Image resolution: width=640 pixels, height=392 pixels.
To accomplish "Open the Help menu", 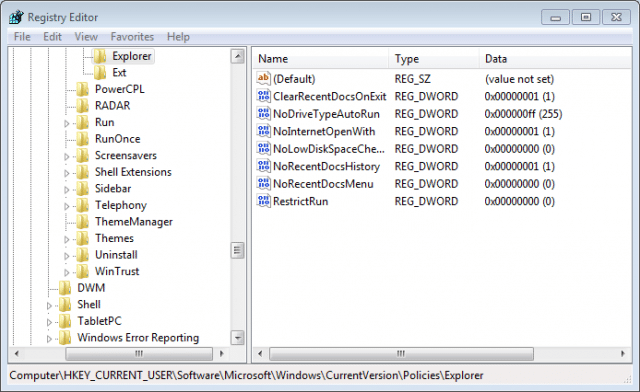I will click(178, 37).
